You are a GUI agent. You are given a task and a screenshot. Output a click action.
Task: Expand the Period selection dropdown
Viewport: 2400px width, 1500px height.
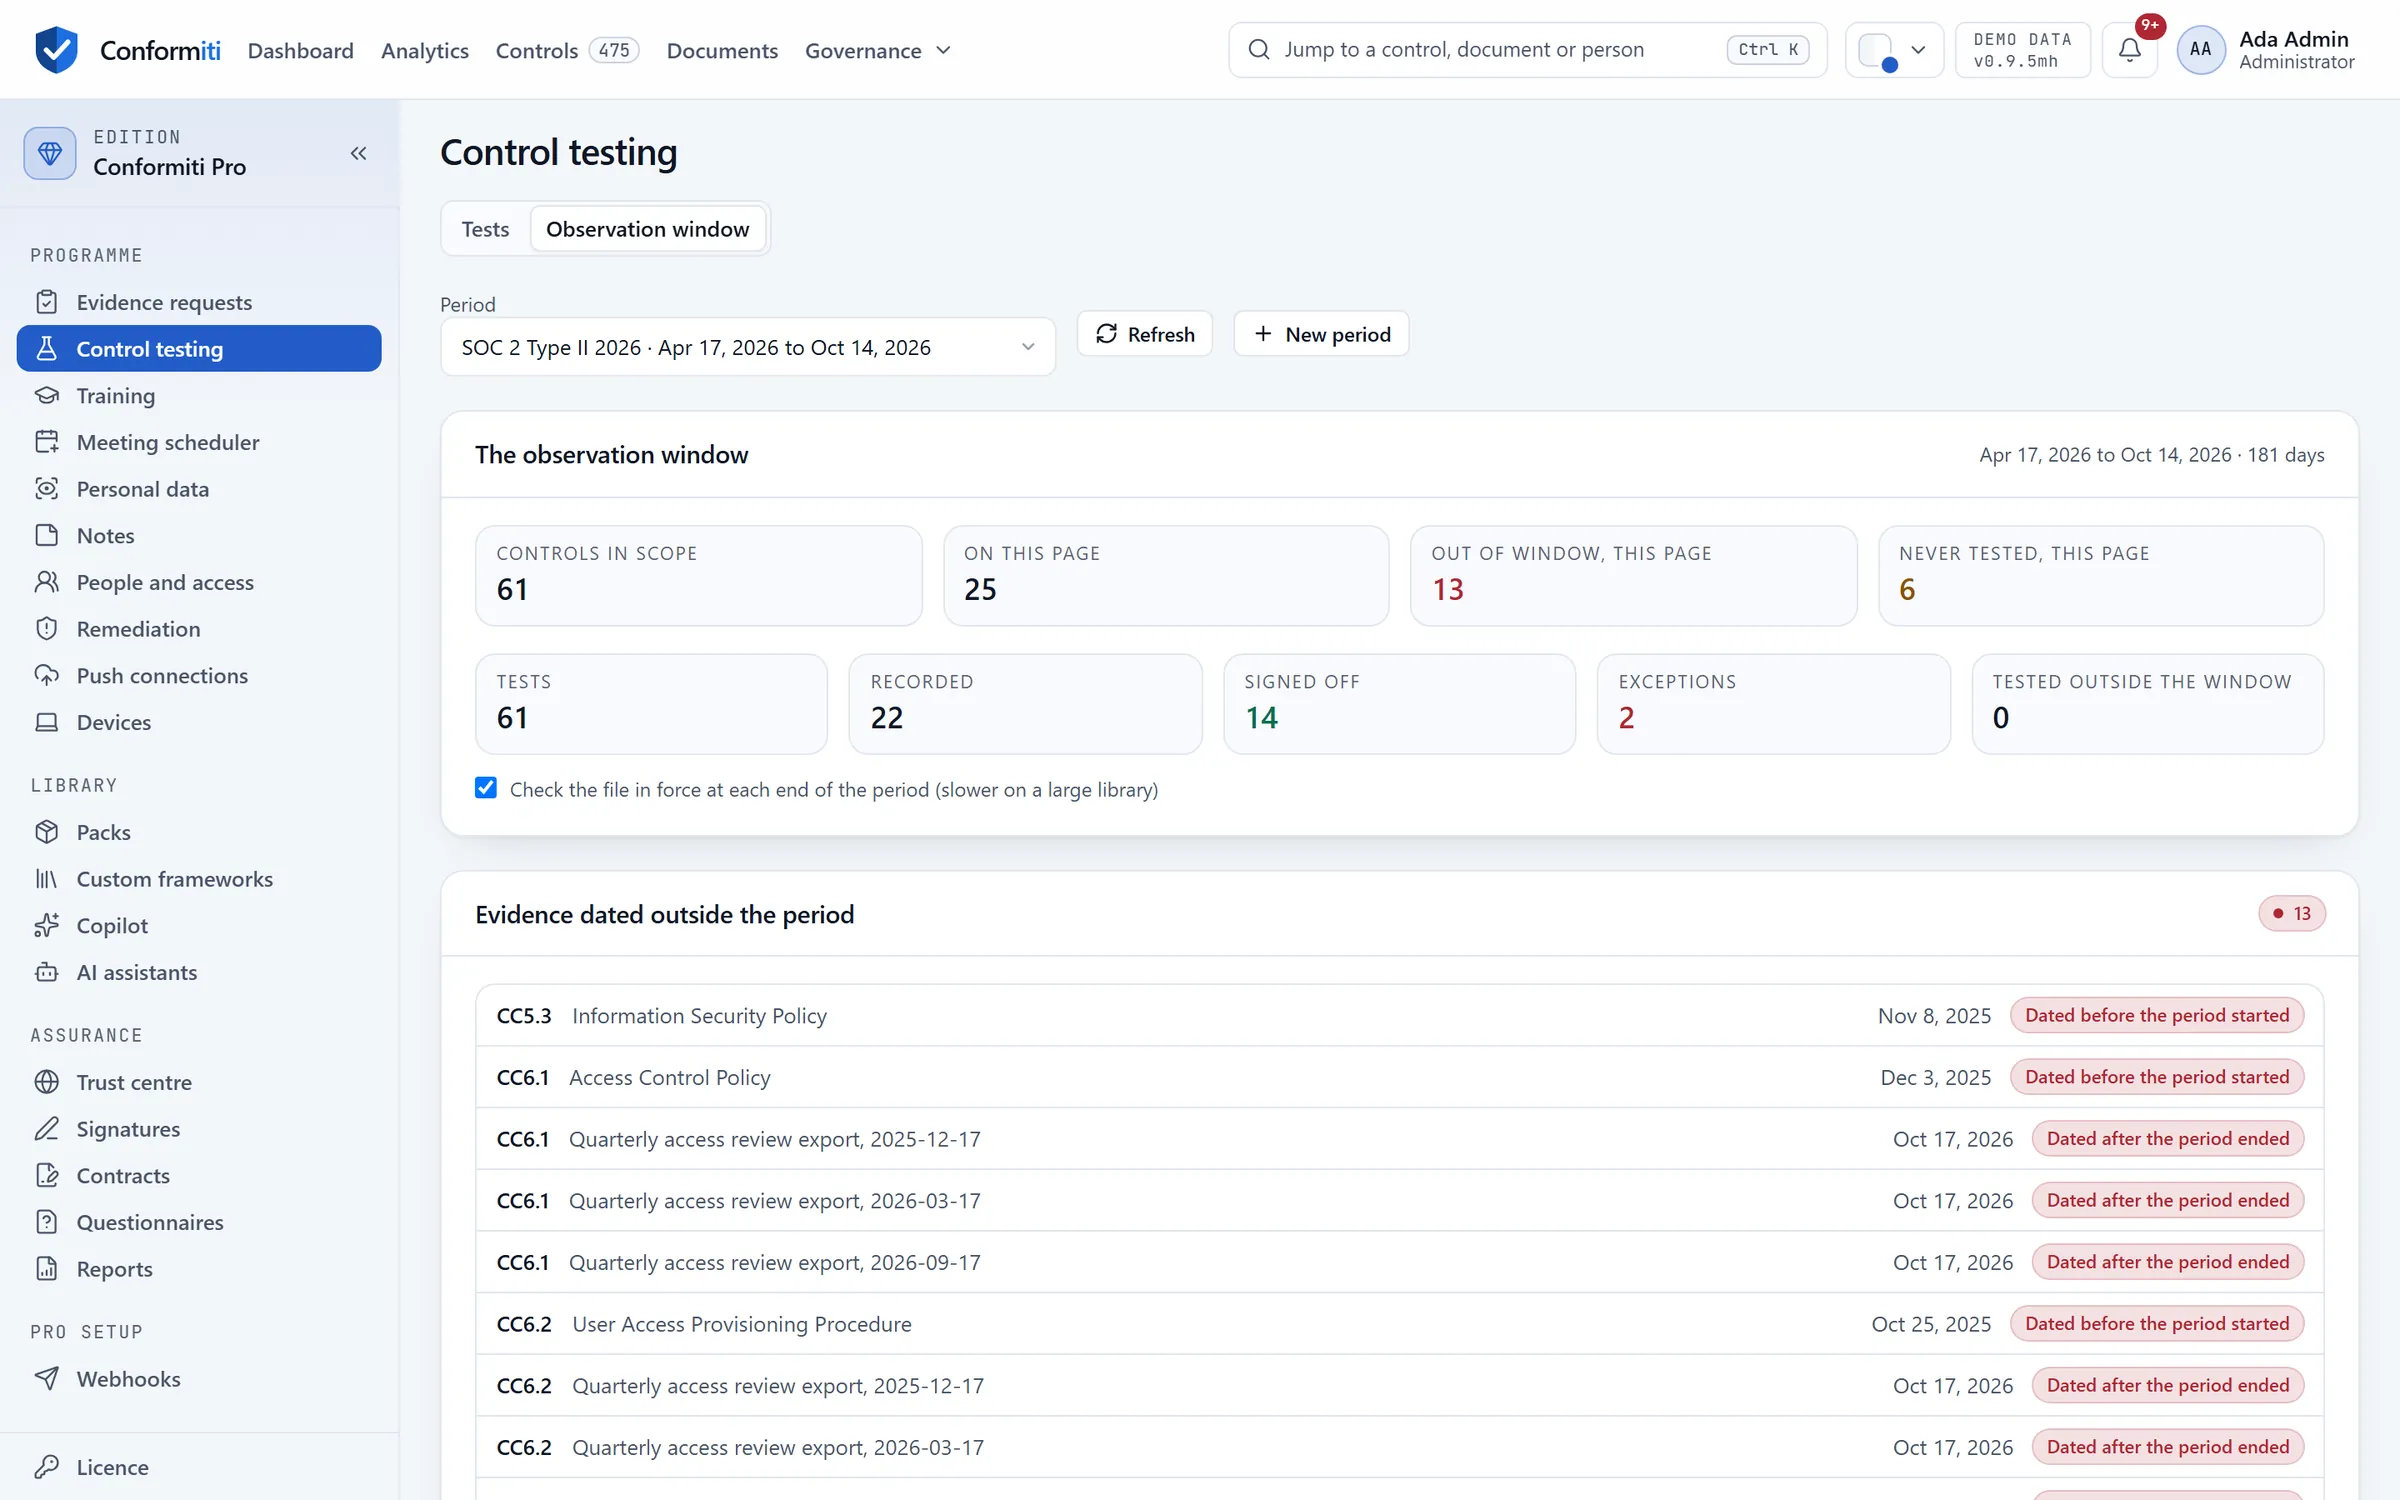pyautogui.click(x=748, y=347)
